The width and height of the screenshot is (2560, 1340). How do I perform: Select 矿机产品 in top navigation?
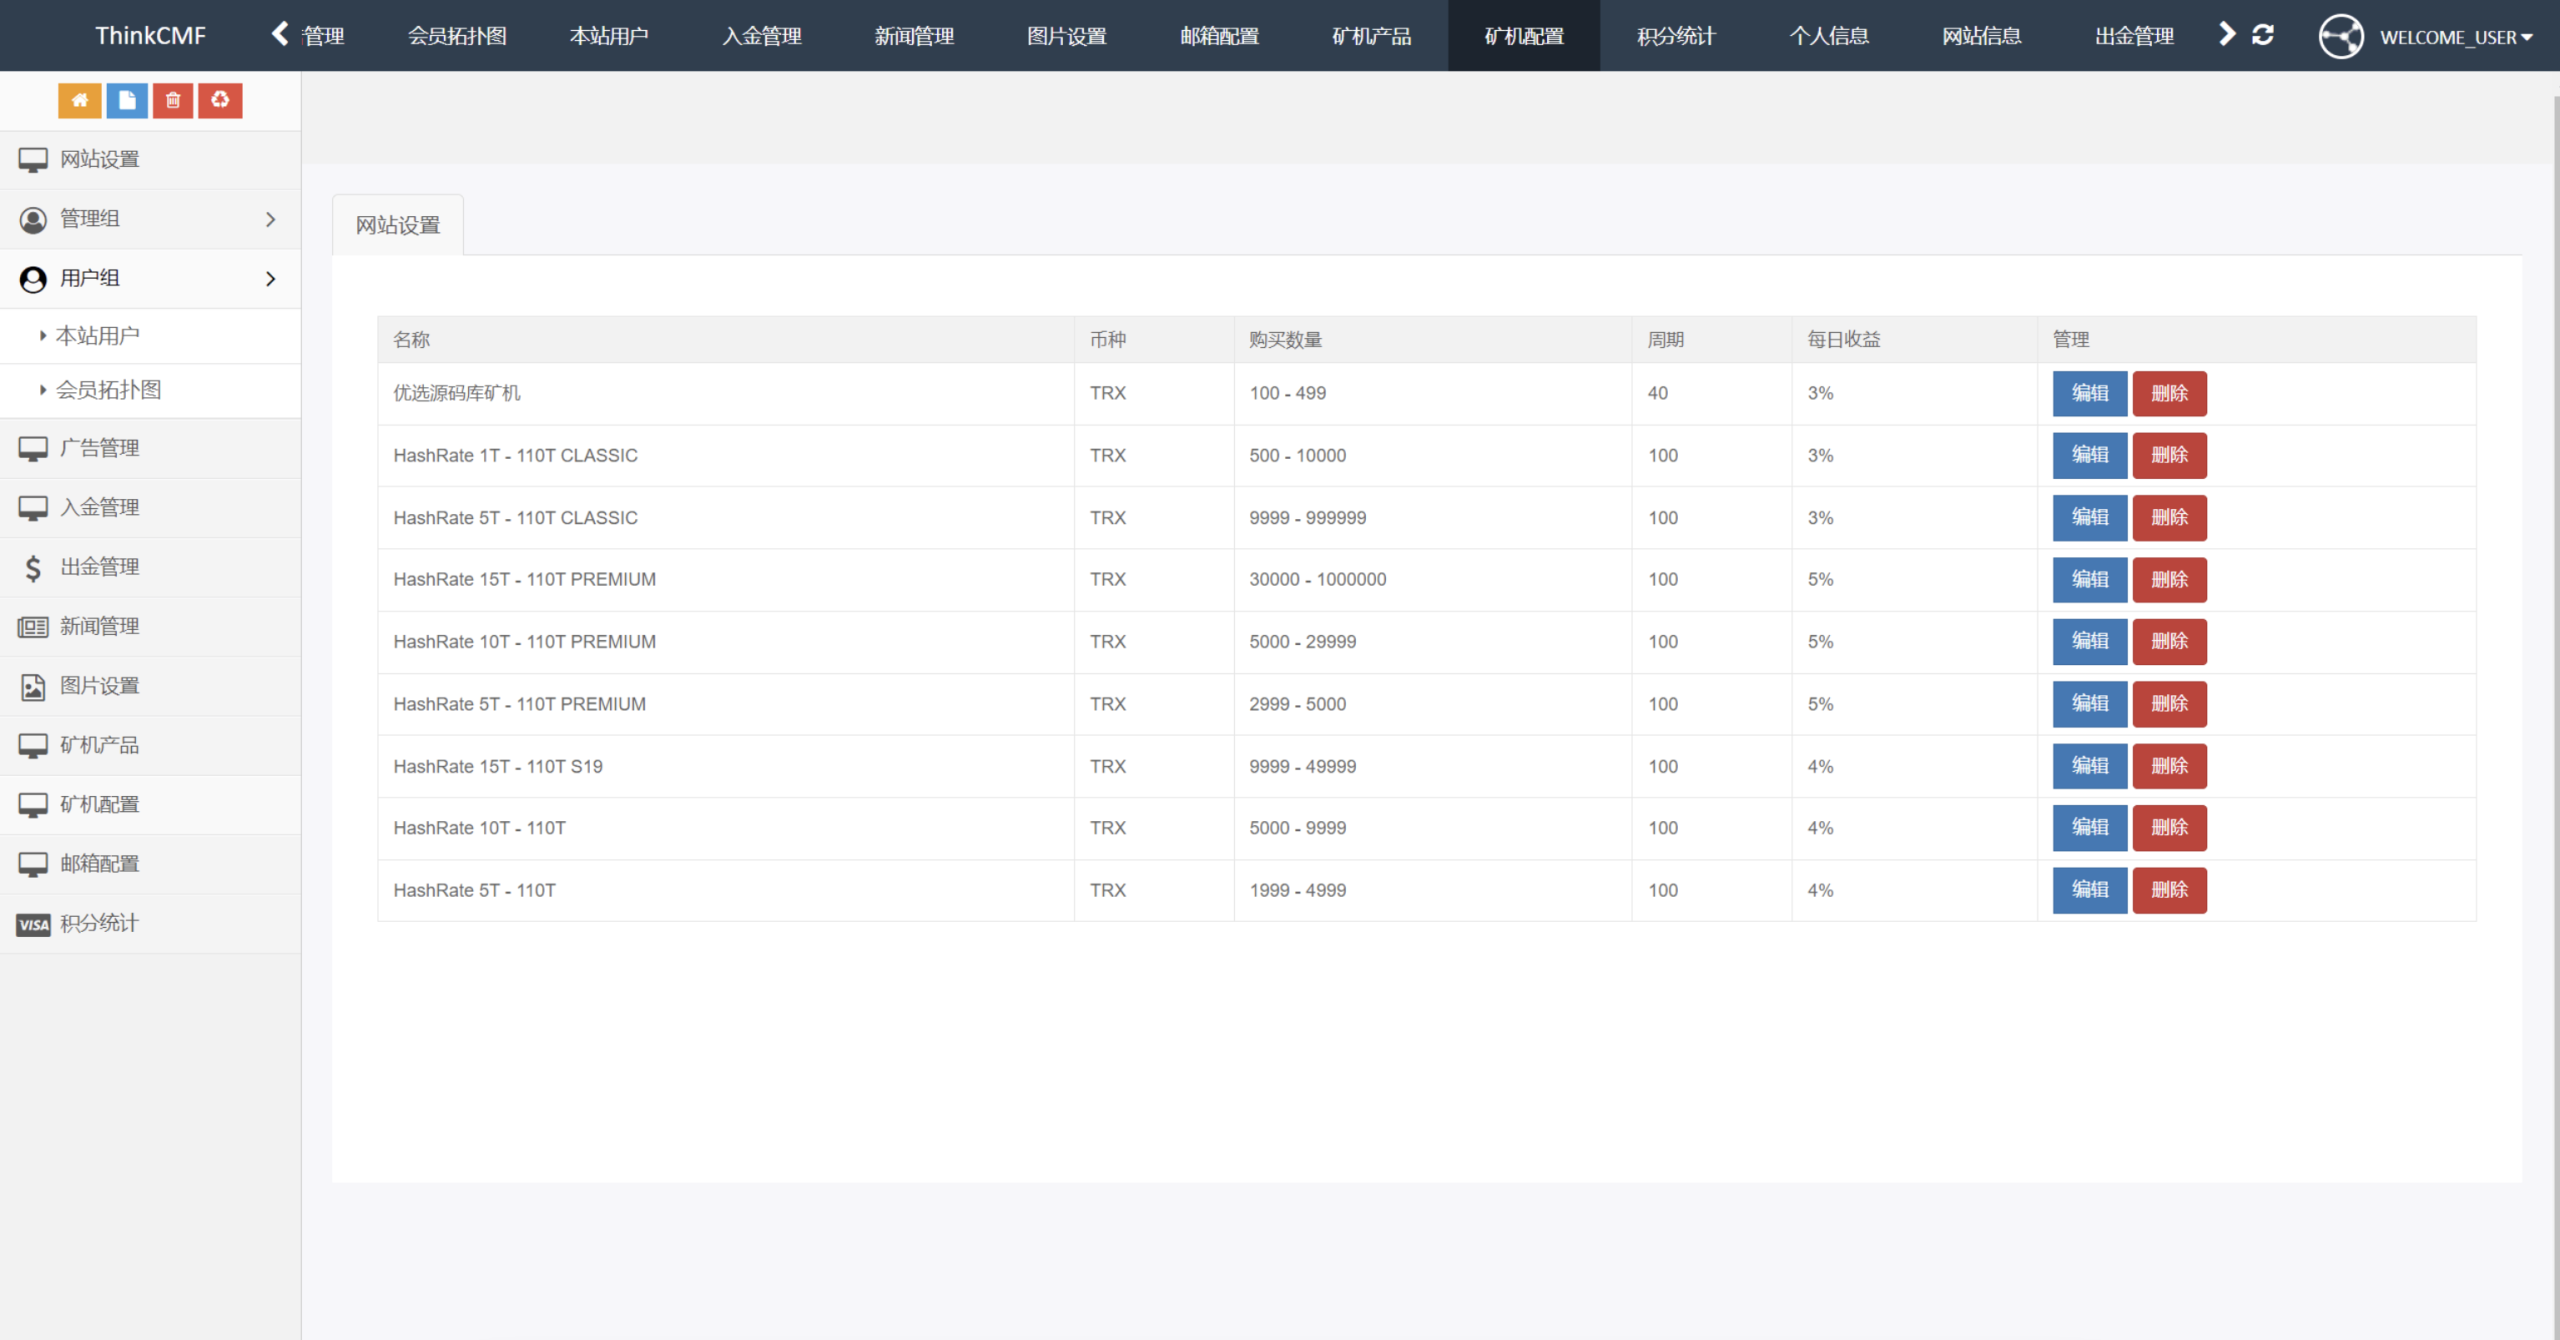[x=1371, y=36]
